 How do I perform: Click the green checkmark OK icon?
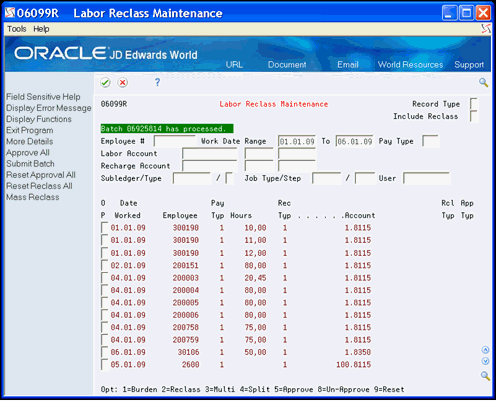[x=105, y=82]
